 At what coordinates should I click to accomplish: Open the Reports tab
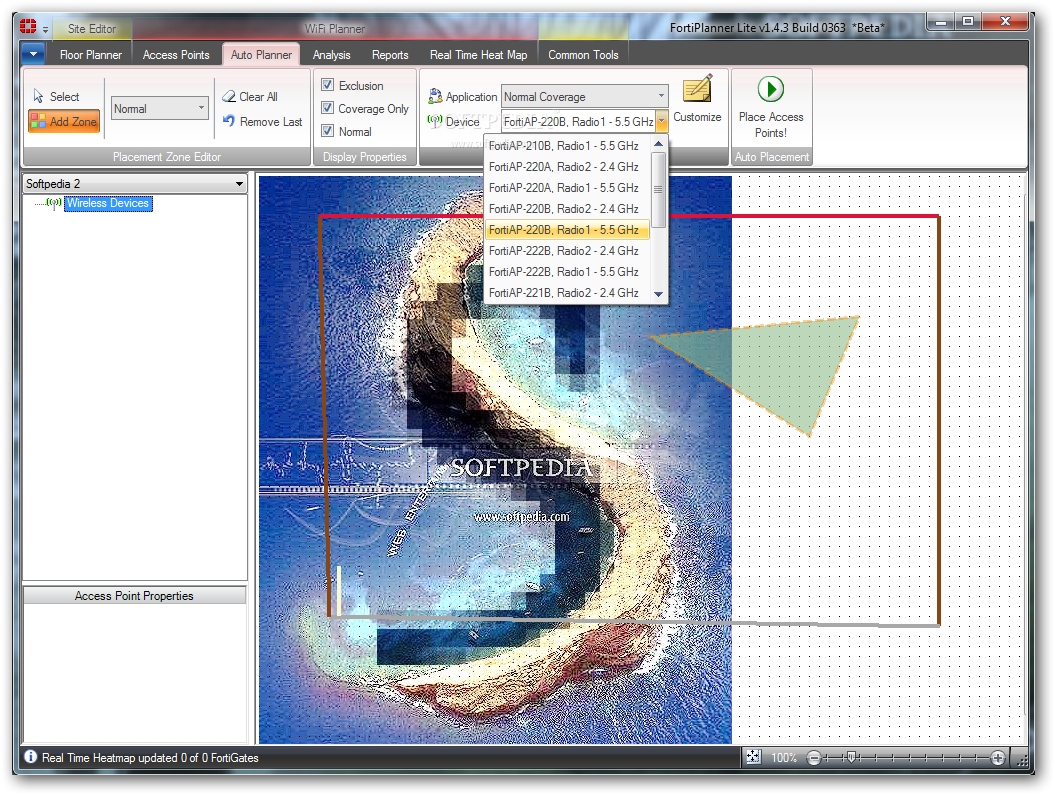coord(390,54)
